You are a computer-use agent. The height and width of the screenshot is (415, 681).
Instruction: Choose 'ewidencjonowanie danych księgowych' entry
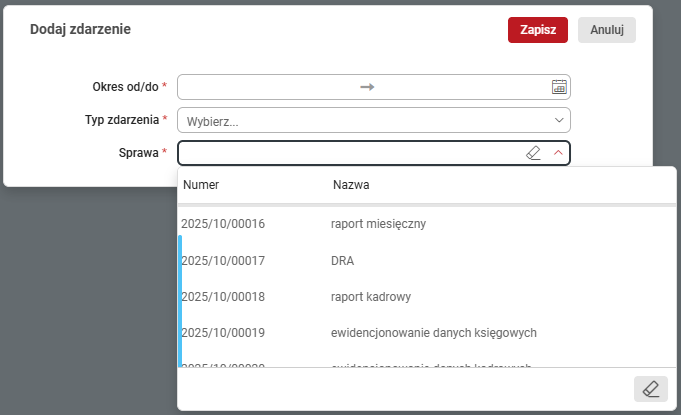433,333
